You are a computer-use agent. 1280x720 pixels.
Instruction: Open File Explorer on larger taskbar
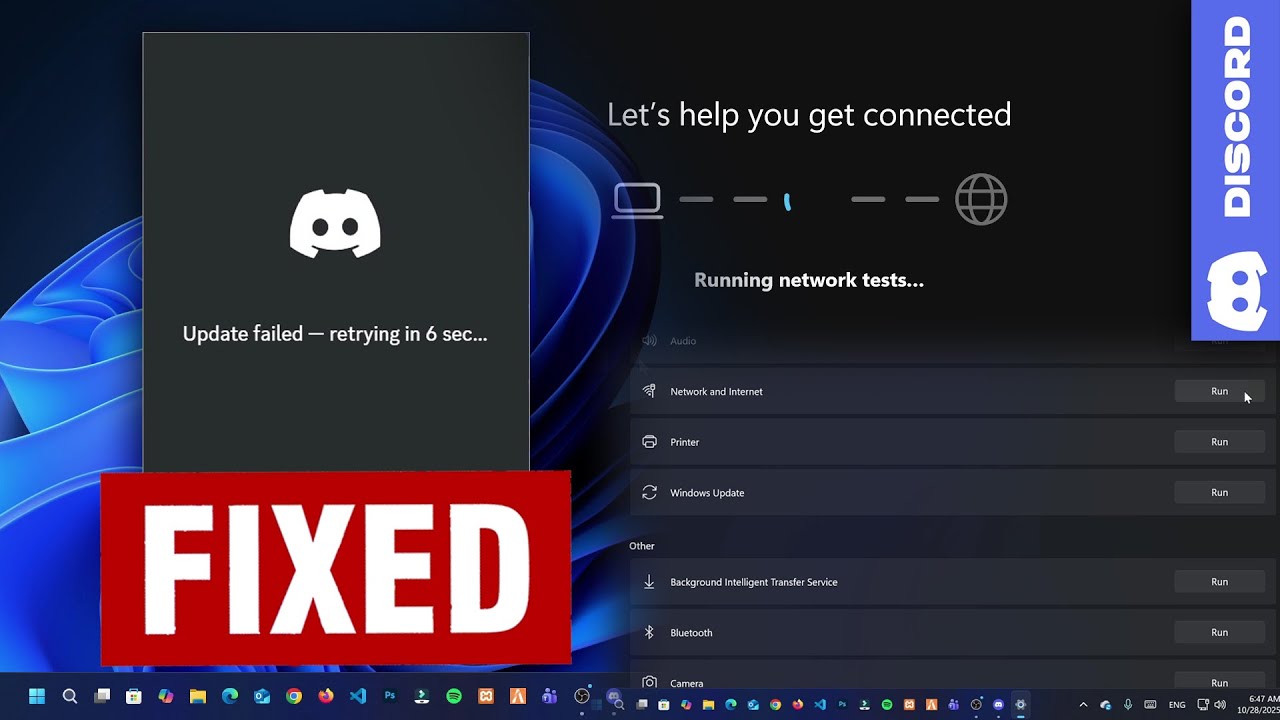tap(198, 696)
